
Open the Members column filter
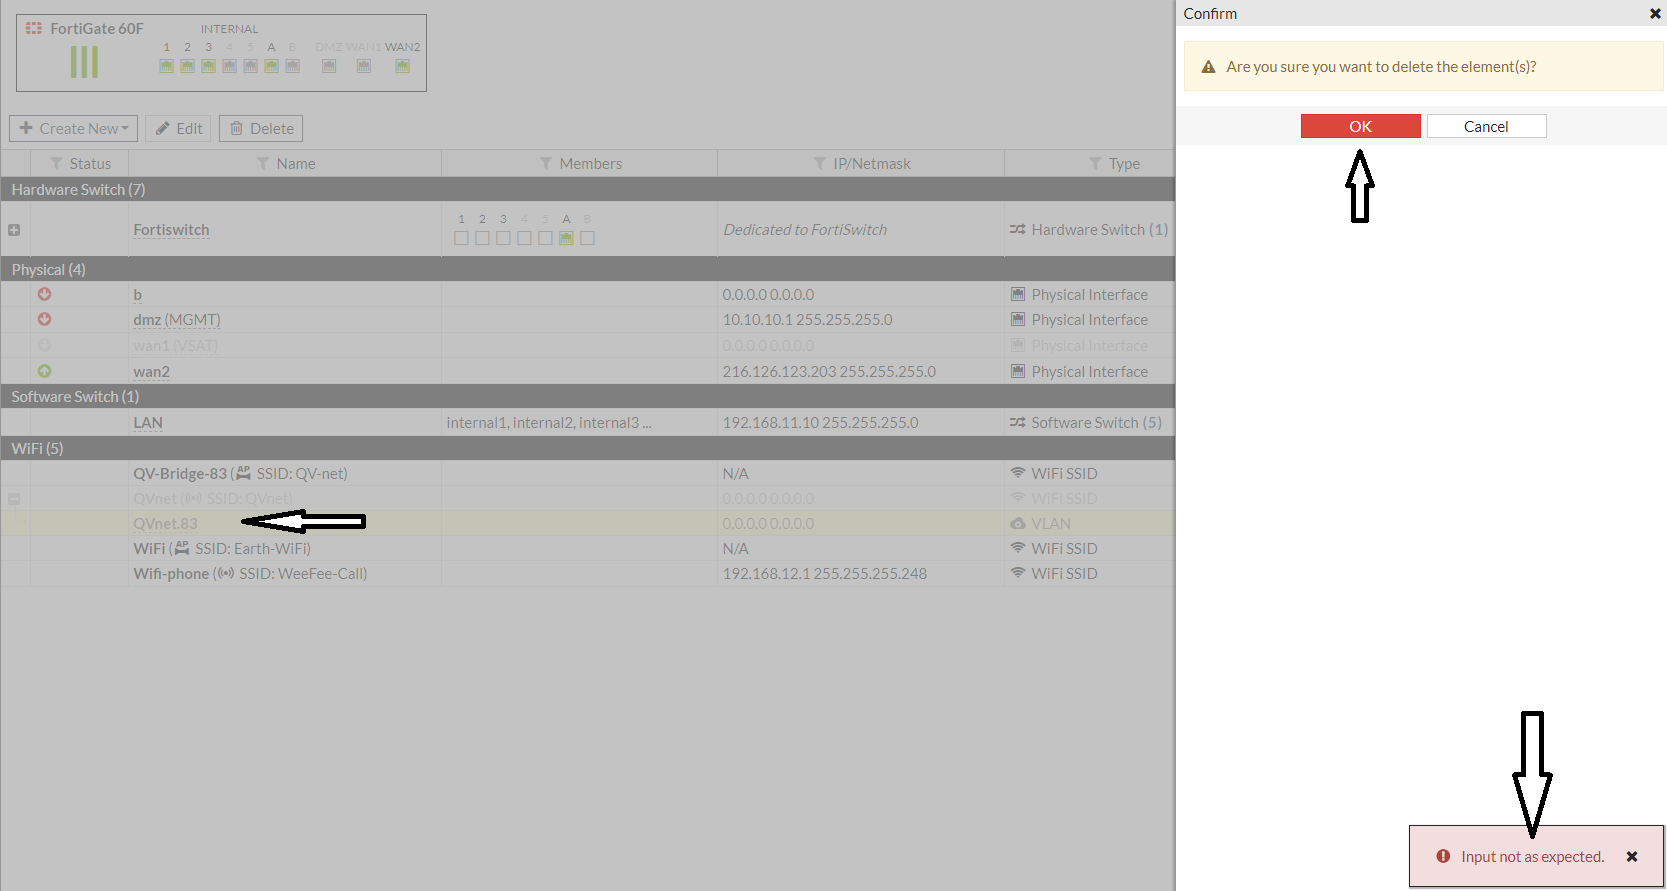click(546, 164)
